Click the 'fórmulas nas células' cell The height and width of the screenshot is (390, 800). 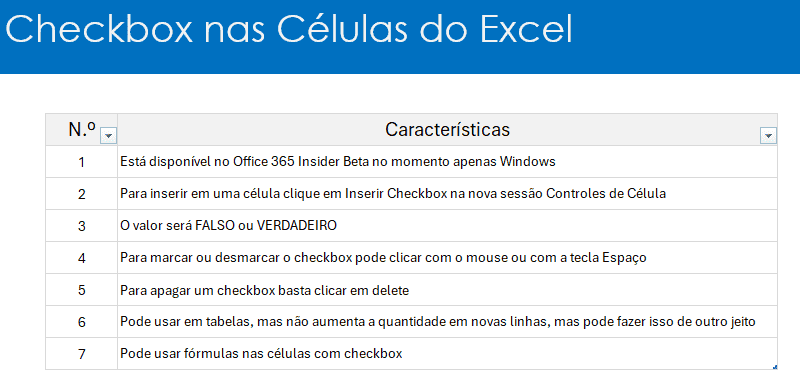[447, 354]
